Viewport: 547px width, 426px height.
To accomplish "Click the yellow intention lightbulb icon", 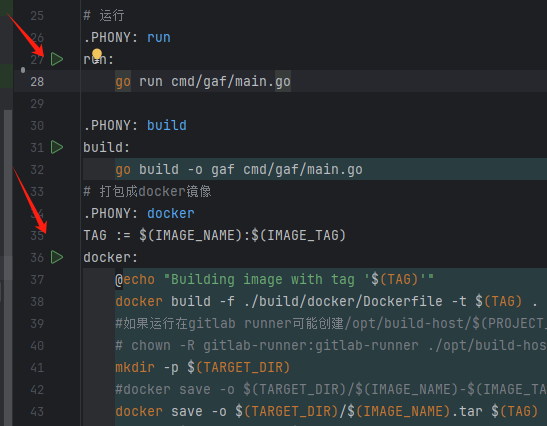I will (x=97, y=54).
